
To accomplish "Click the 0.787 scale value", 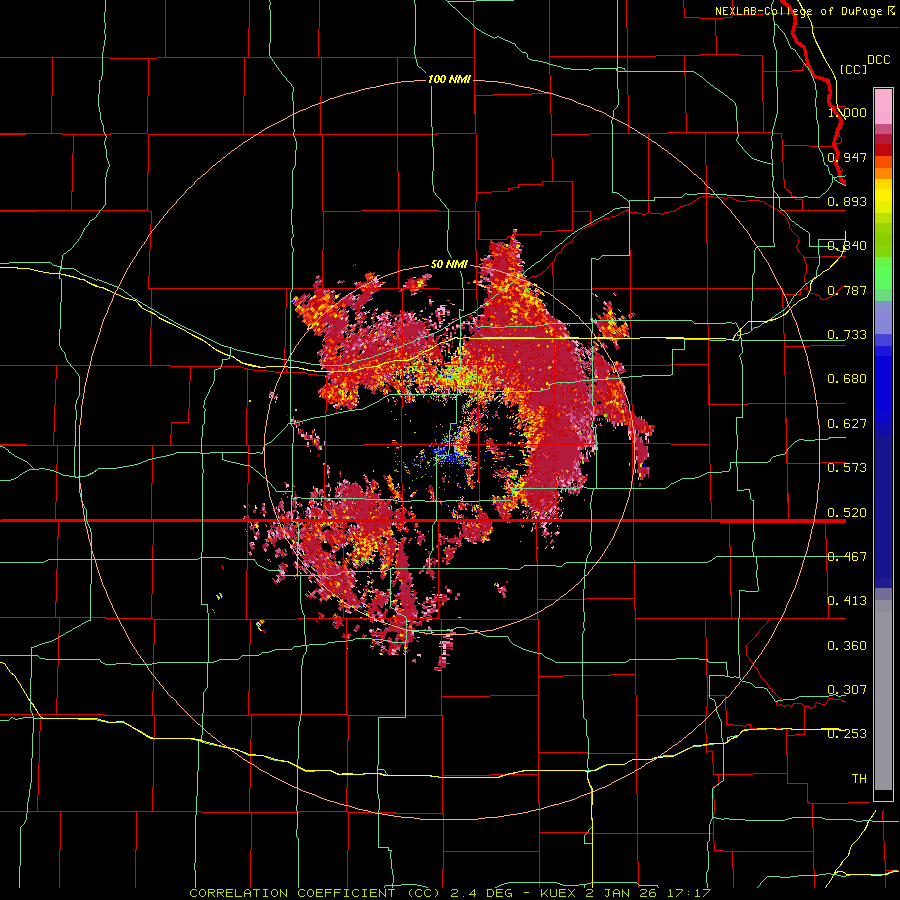I will tap(847, 290).
